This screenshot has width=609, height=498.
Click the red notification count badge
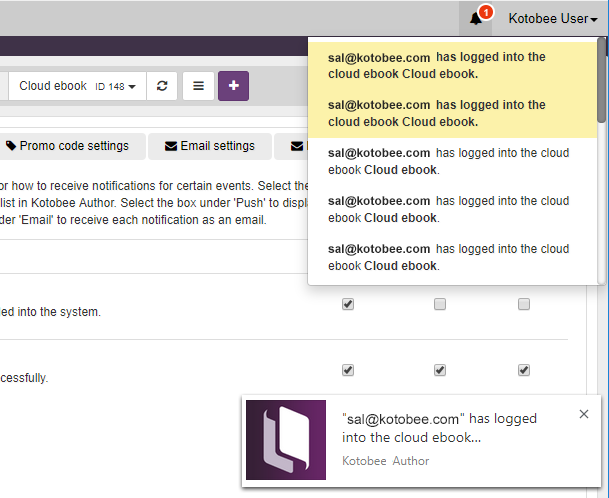tap(486, 12)
